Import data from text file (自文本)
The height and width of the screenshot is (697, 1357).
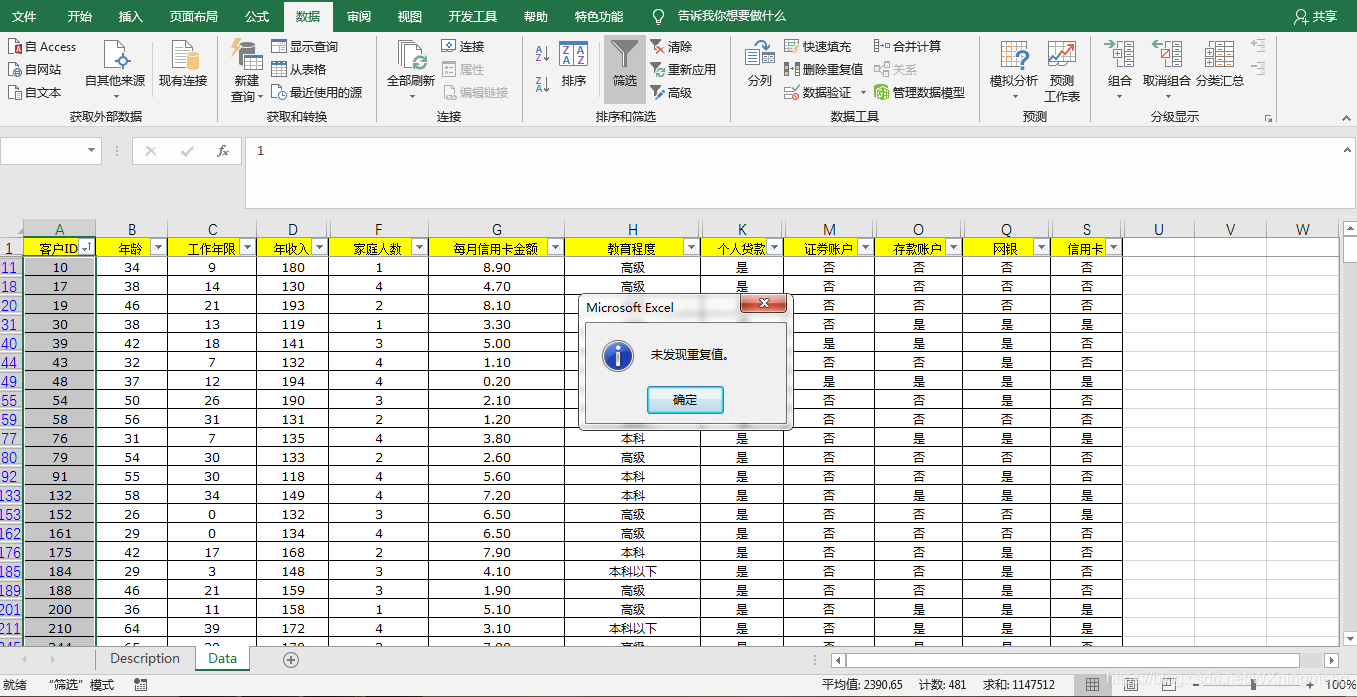pyautogui.click(x=36, y=93)
